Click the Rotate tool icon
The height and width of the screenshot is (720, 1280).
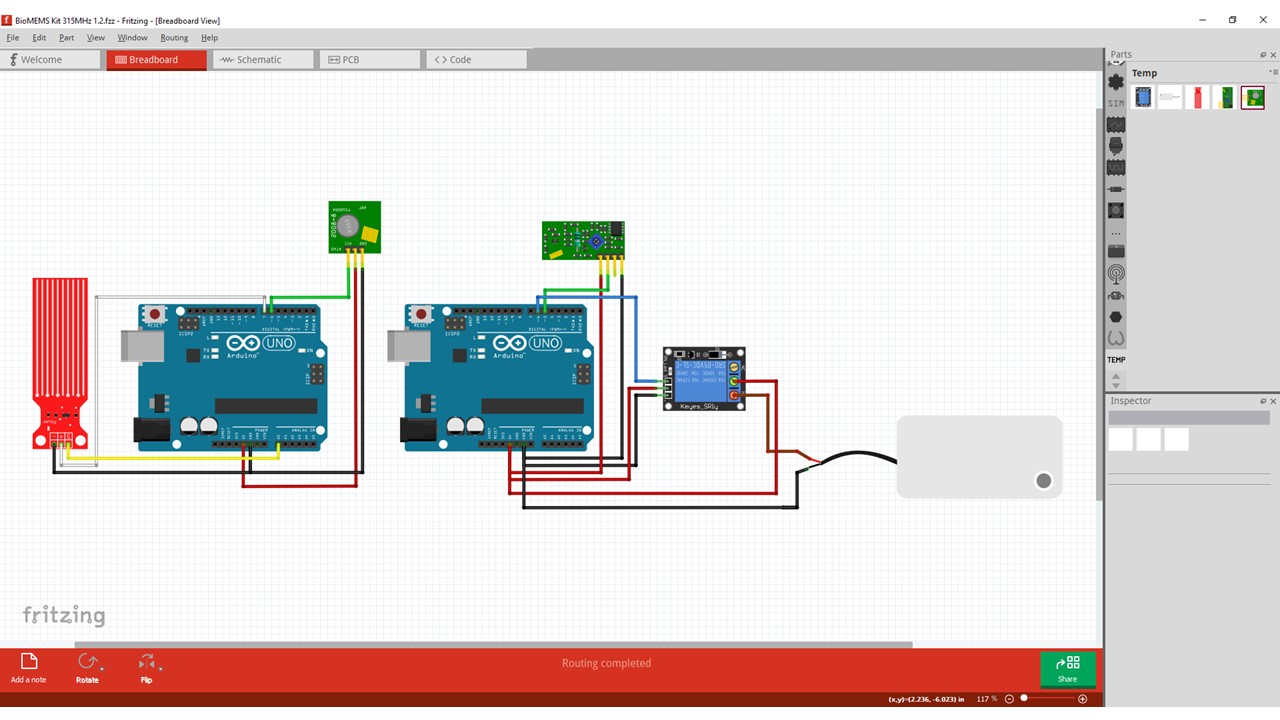pyautogui.click(x=87, y=662)
